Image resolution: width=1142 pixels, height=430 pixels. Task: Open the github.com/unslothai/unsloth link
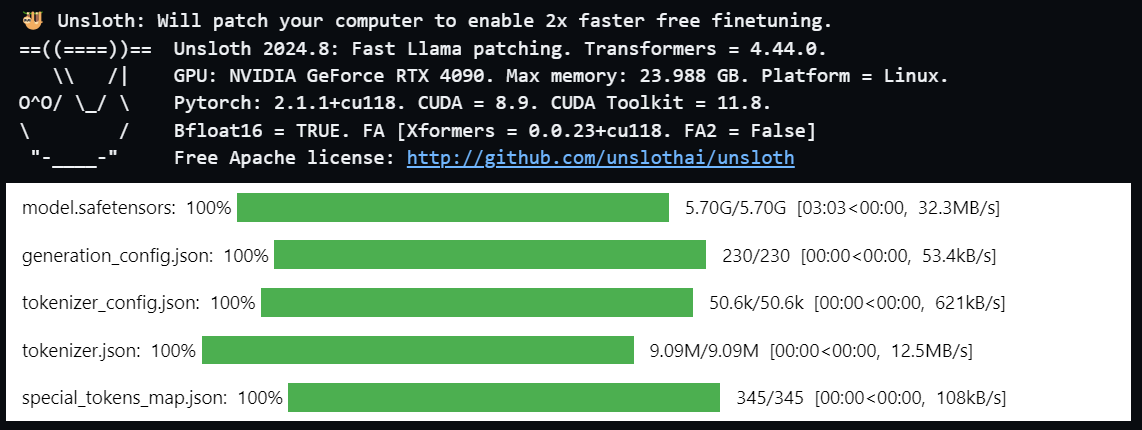coord(600,157)
